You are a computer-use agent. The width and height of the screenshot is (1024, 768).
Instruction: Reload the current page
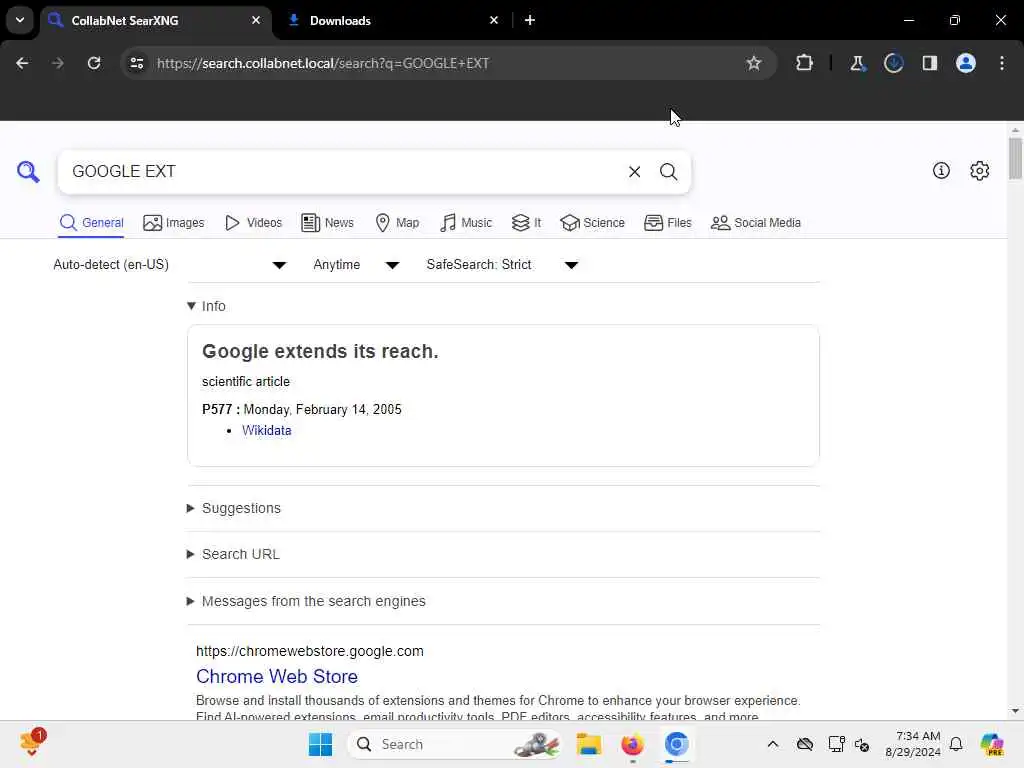(x=94, y=63)
